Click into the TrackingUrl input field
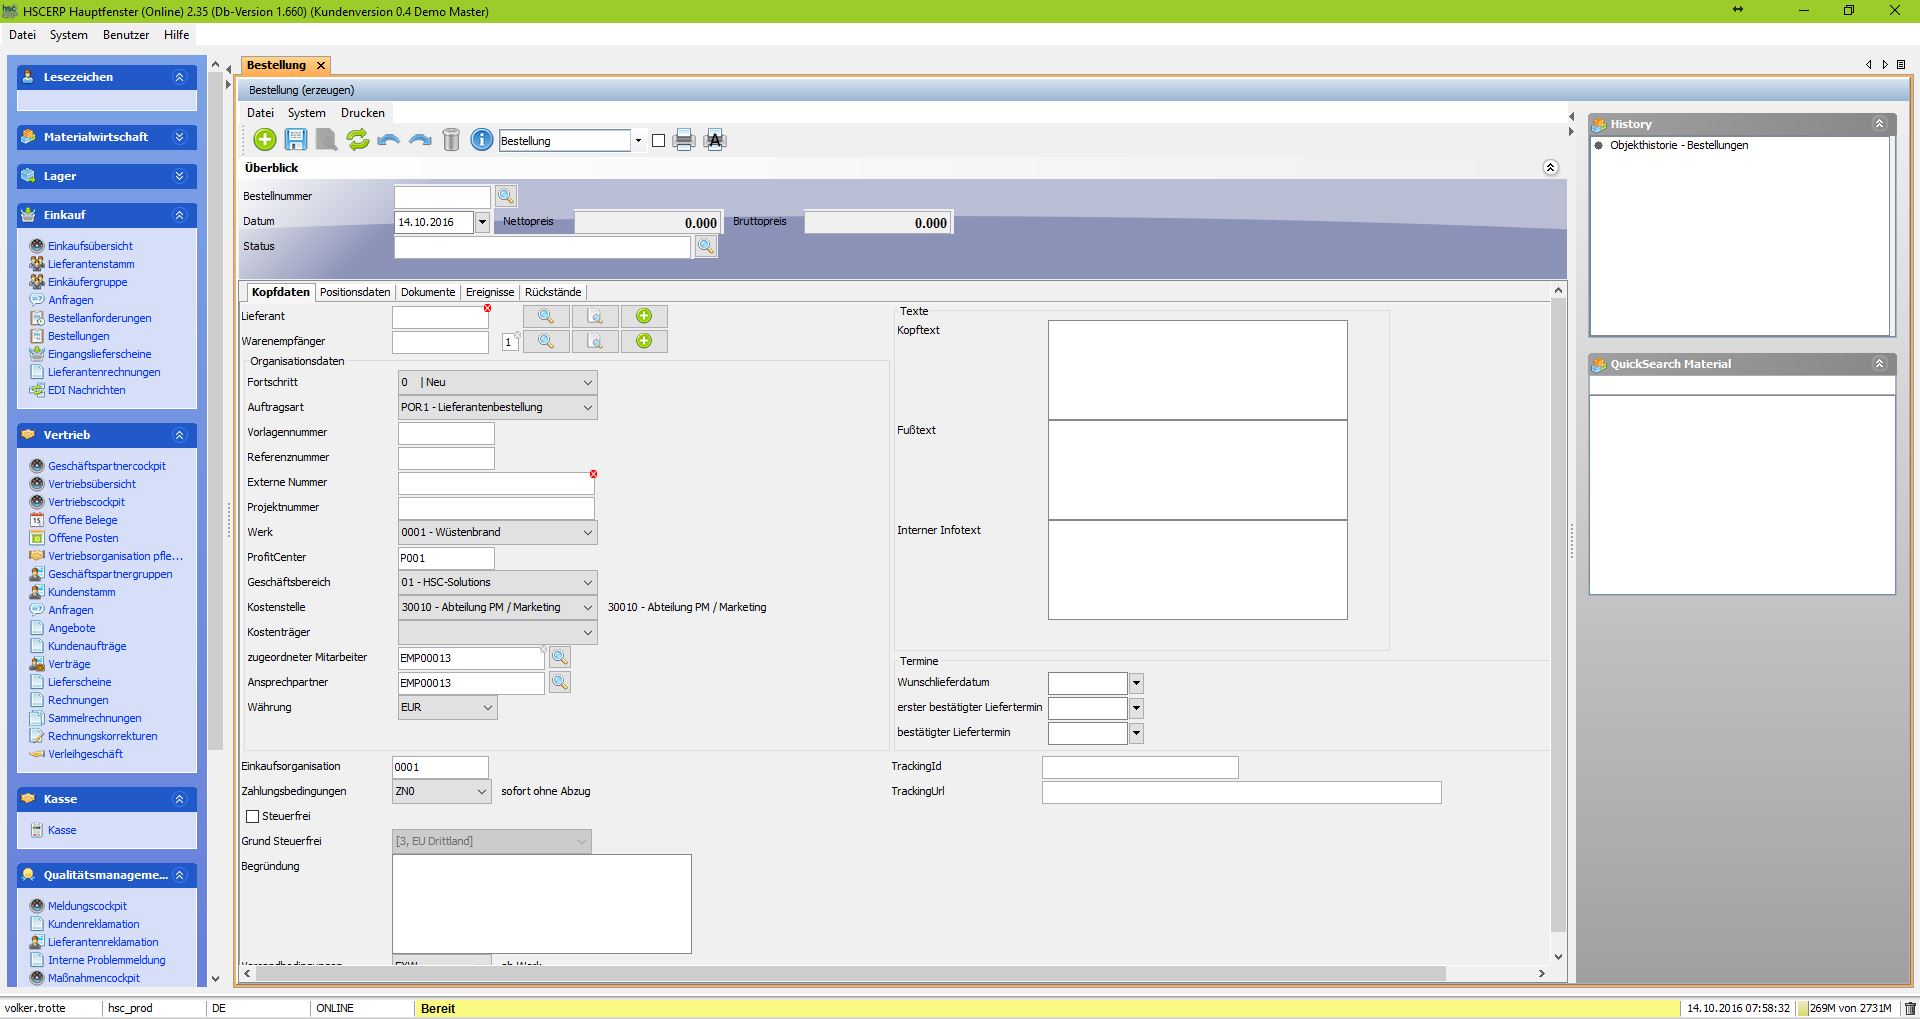Image resolution: width=1920 pixels, height=1019 pixels. pyautogui.click(x=1241, y=792)
